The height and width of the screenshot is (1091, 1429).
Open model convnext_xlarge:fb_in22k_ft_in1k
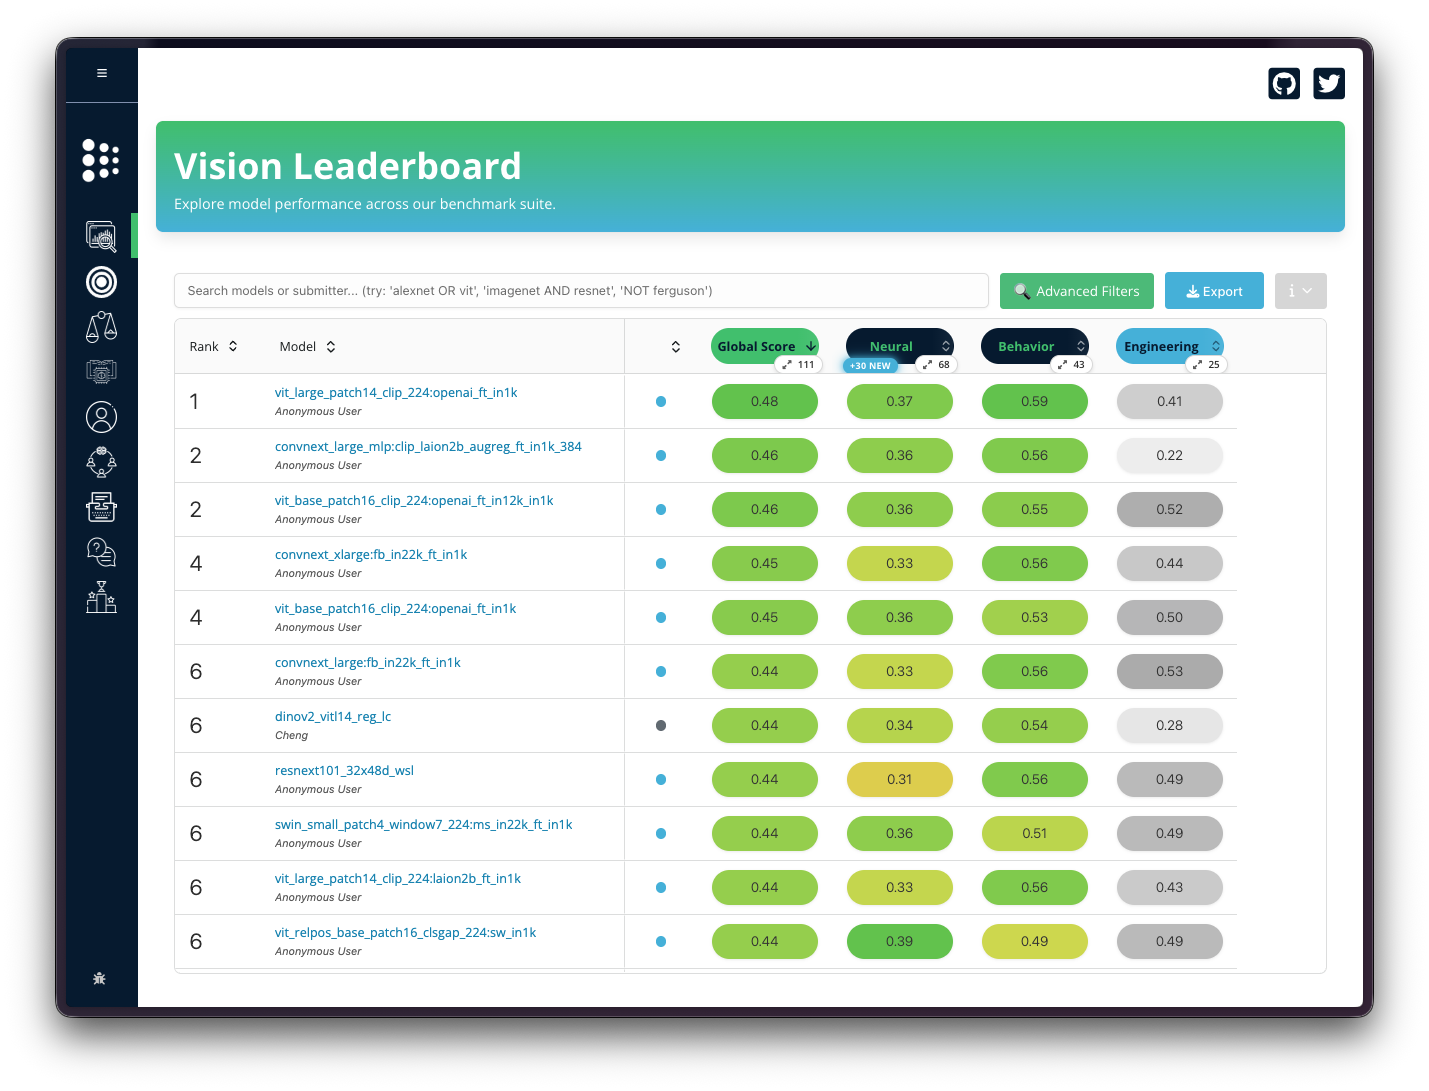tap(371, 554)
